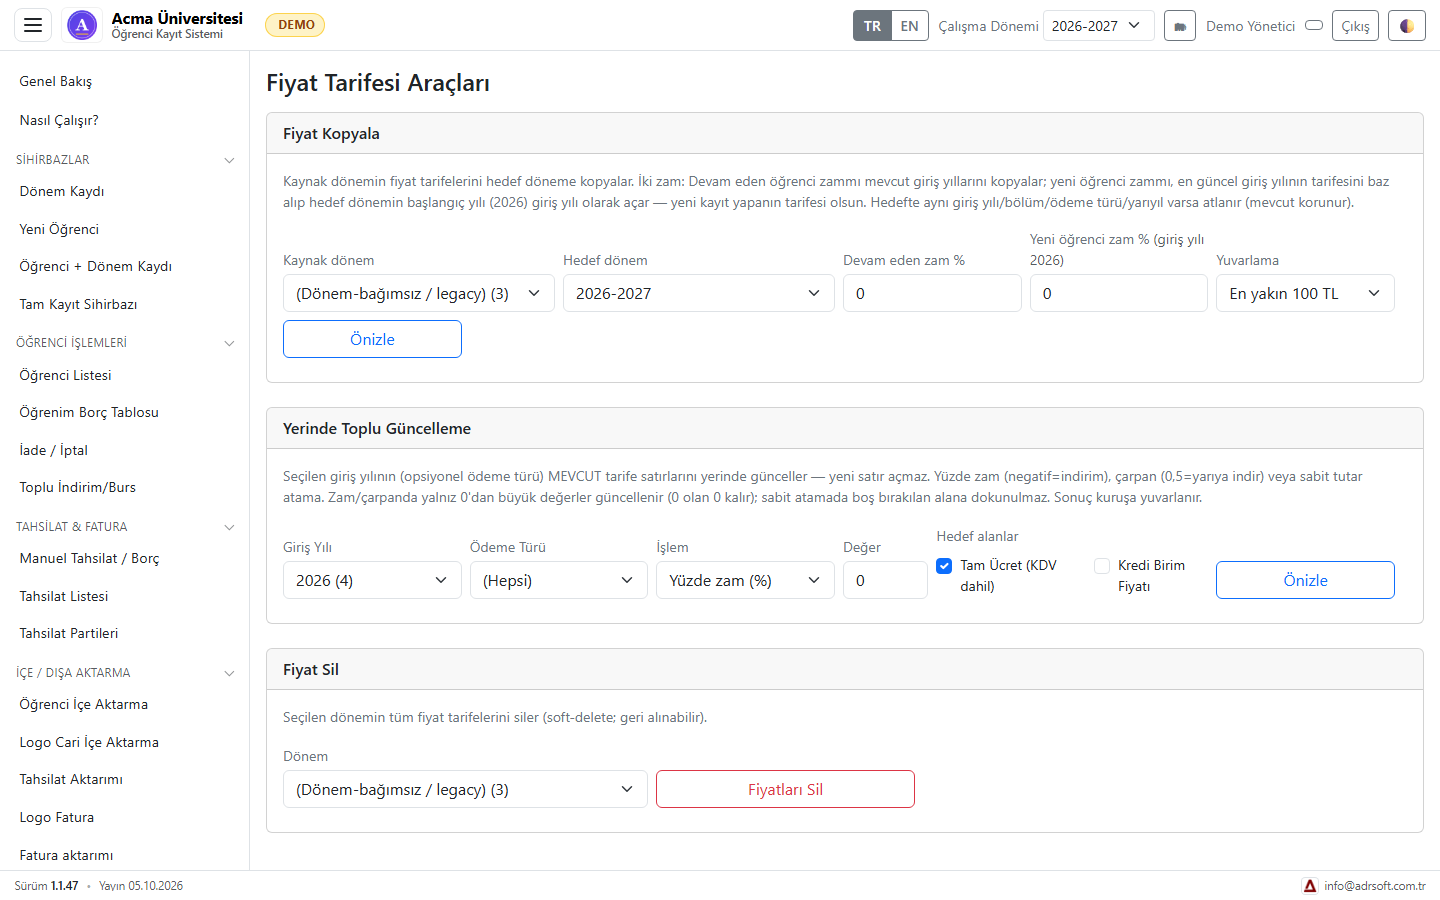
Task: Open the İşlem dropdown
Action: [x=745, y=580]
